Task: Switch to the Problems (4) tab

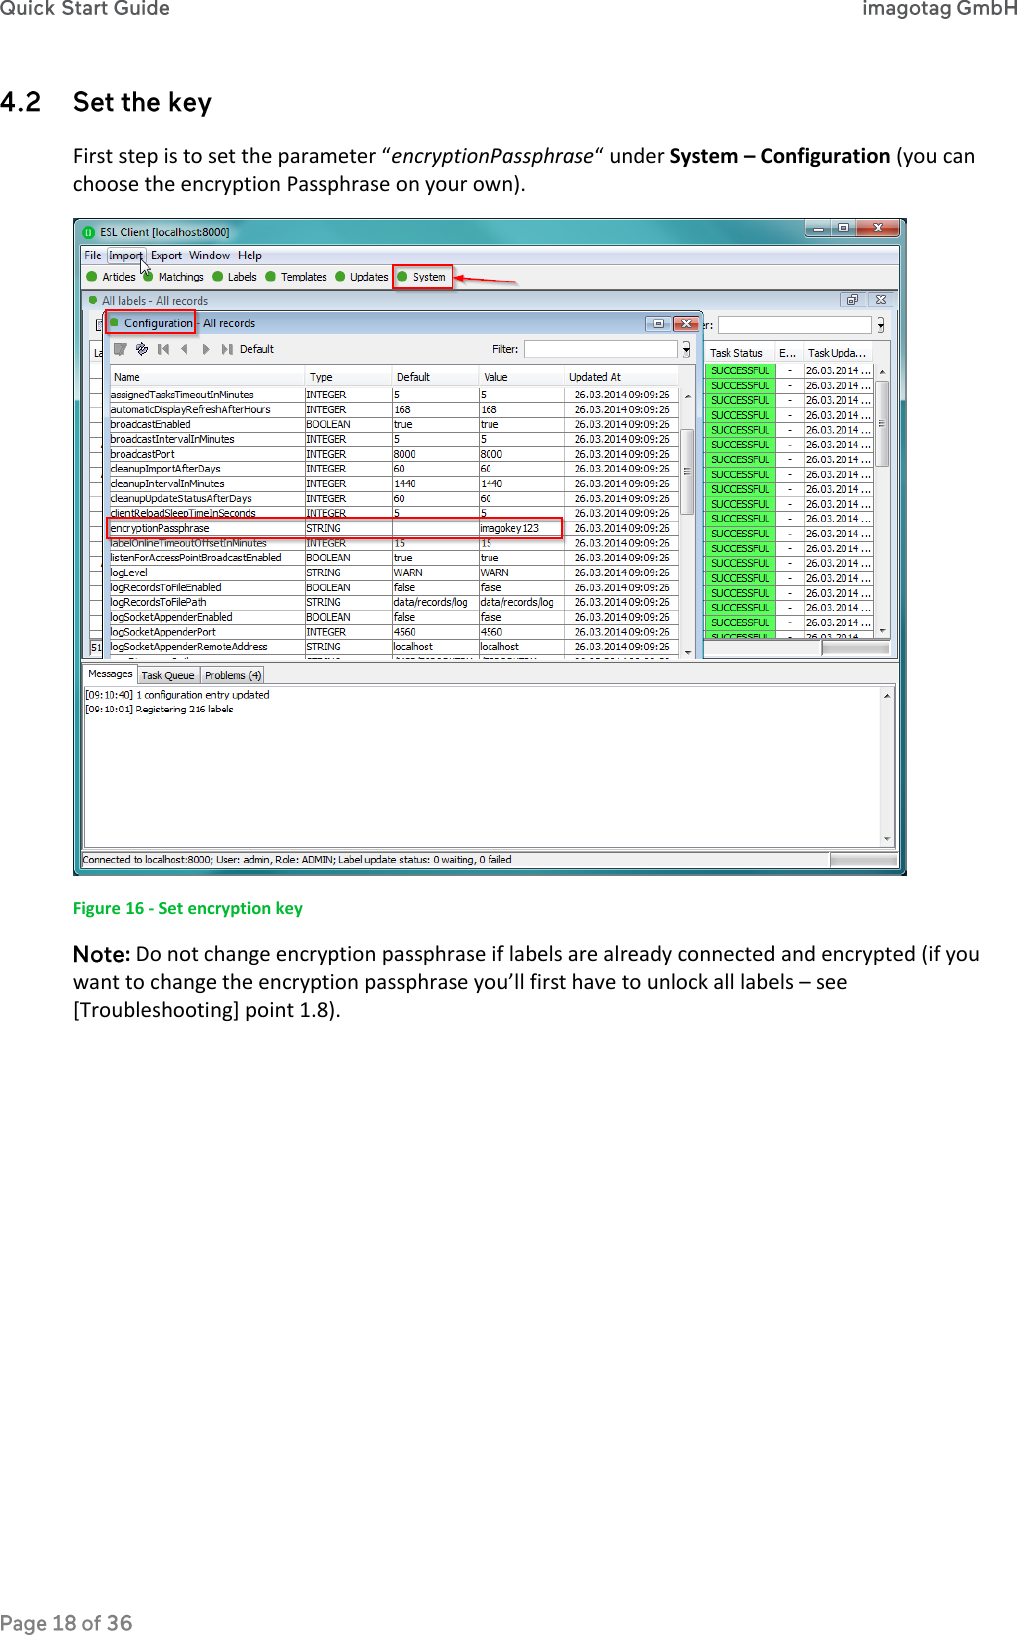Action: [x=232, y=675]
